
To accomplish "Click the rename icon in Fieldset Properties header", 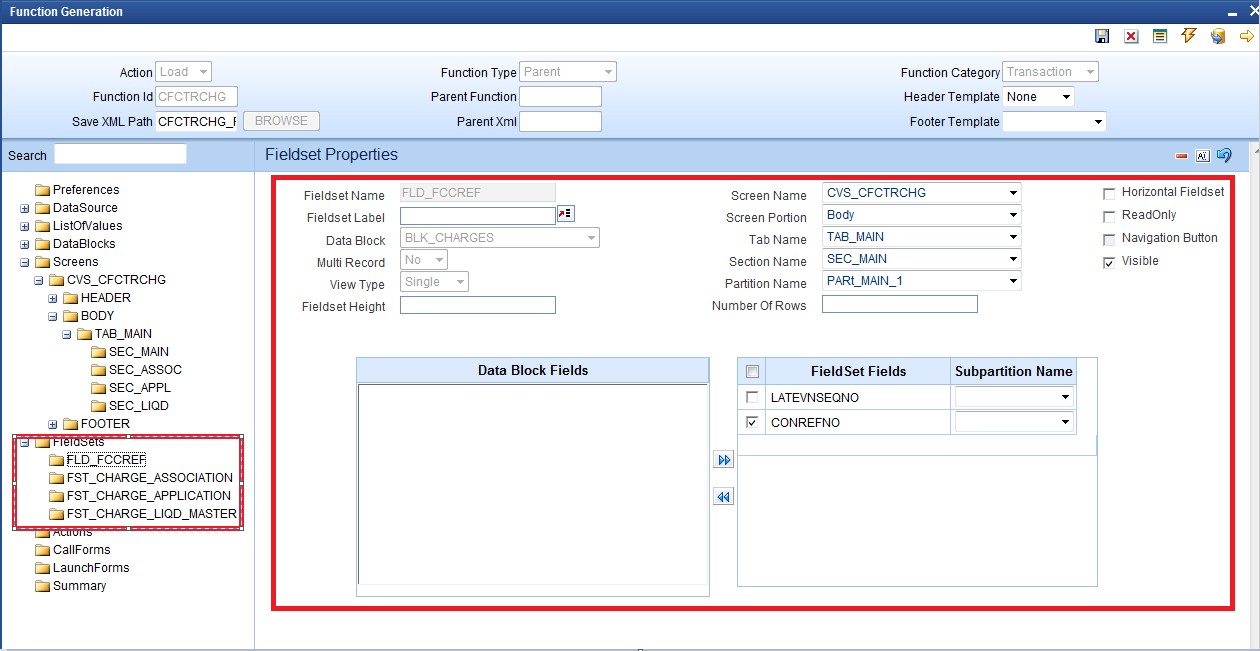I will tap(1203, 156).
